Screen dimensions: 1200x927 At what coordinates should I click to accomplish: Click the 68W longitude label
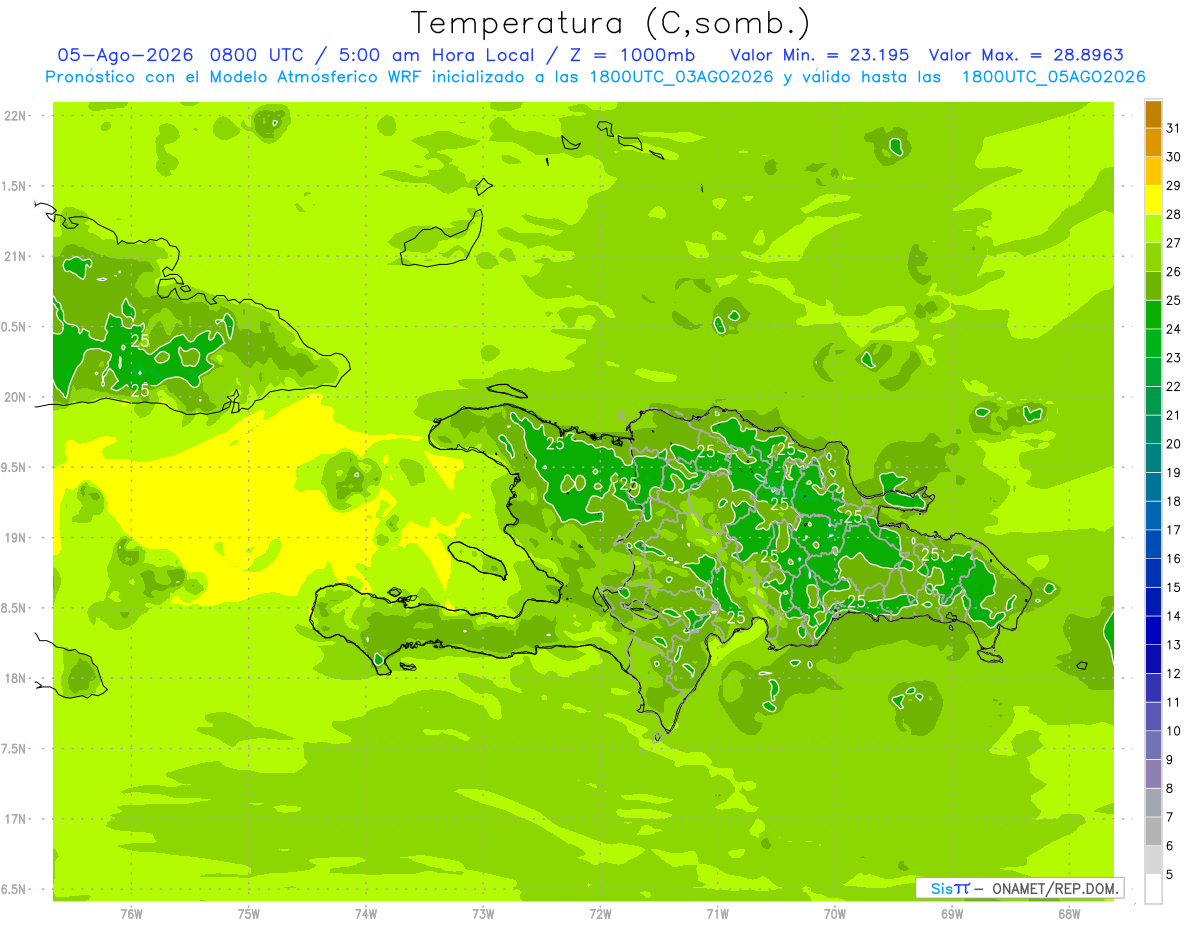[x=1069, y=913]
